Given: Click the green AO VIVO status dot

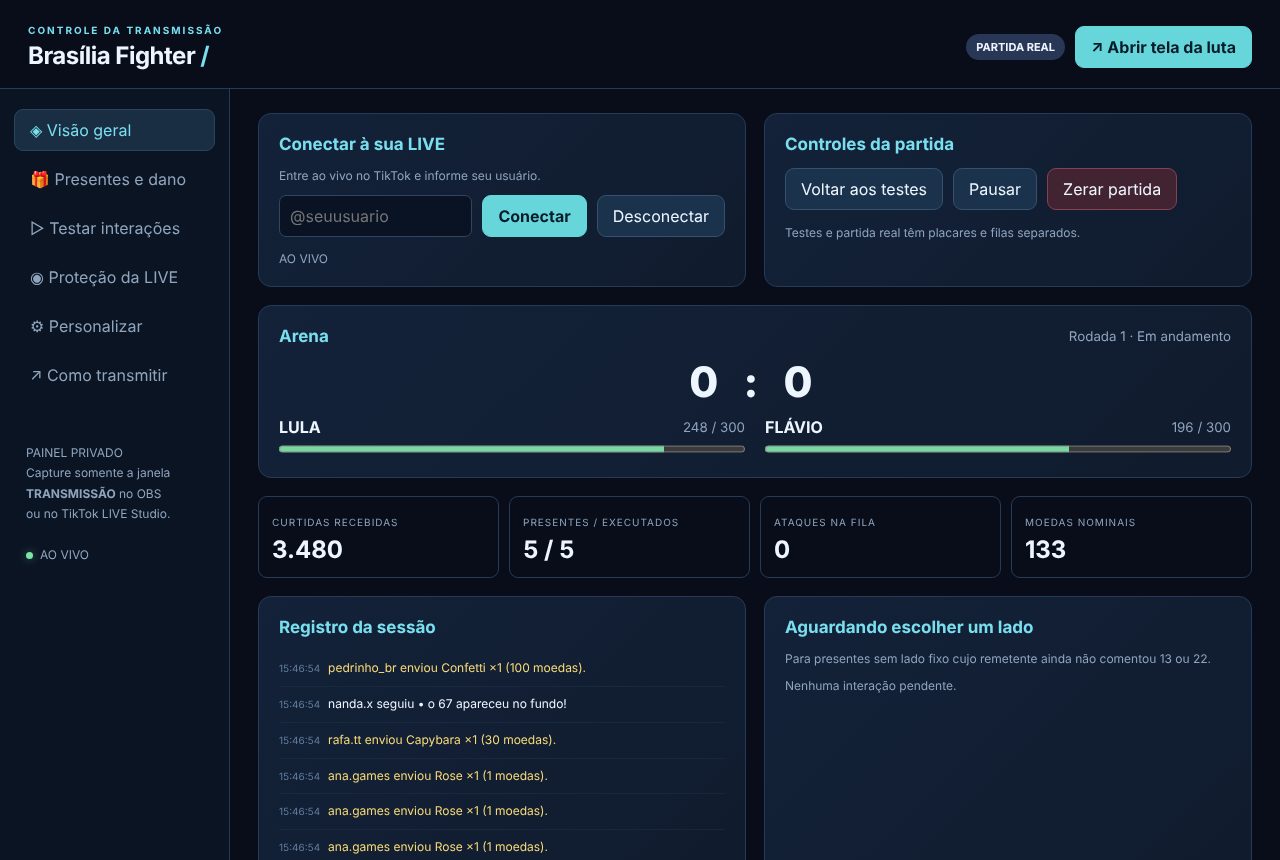Looking at the screenshot, I should [x=30, y=555].
